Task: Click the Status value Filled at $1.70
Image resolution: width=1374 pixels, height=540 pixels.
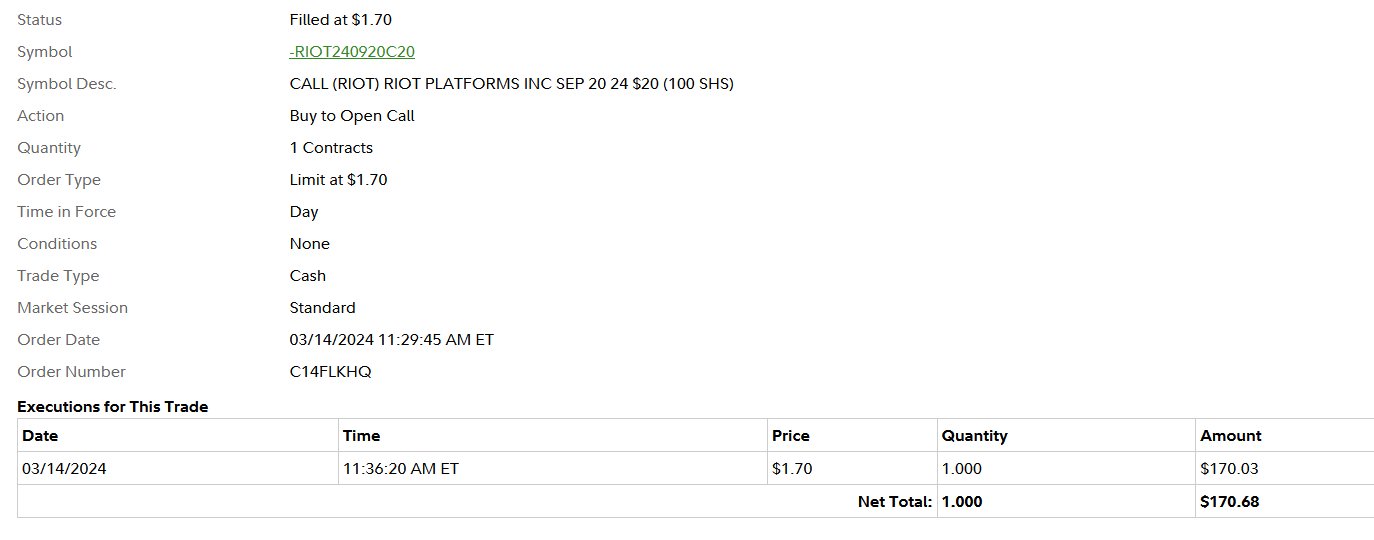Action: (x=341, y=20)
